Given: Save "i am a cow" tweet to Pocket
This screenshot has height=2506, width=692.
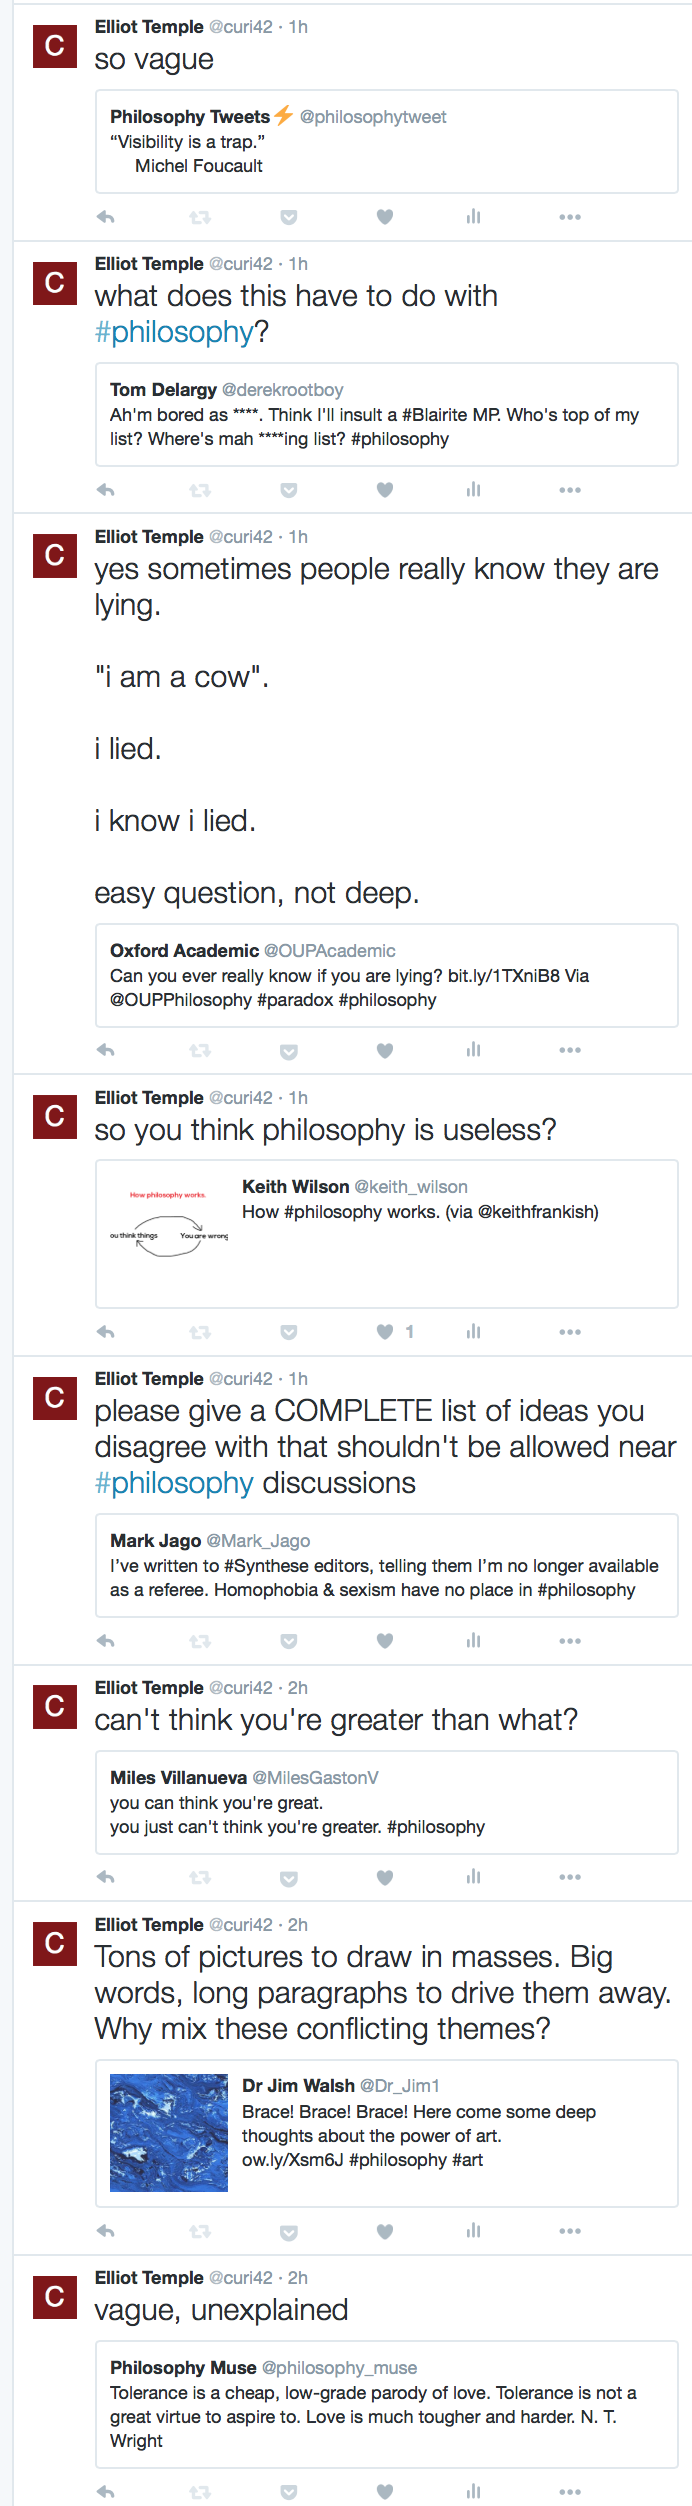Looking at the screenshot, I should pyautogui.click(x=289, y=1051).
